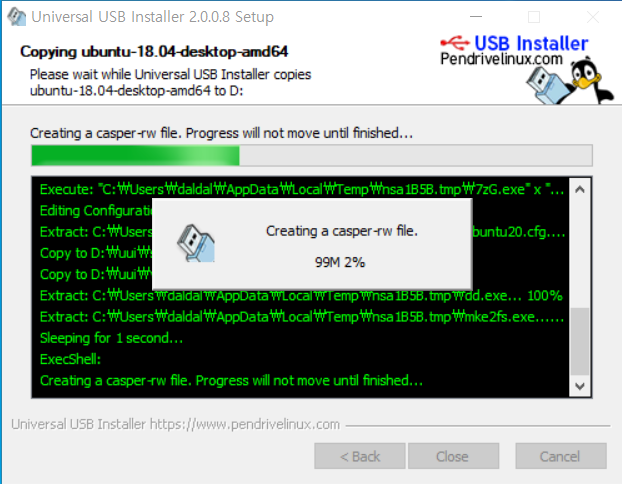Click the 99M 2% popup text
622x484 pixels.
340,262
